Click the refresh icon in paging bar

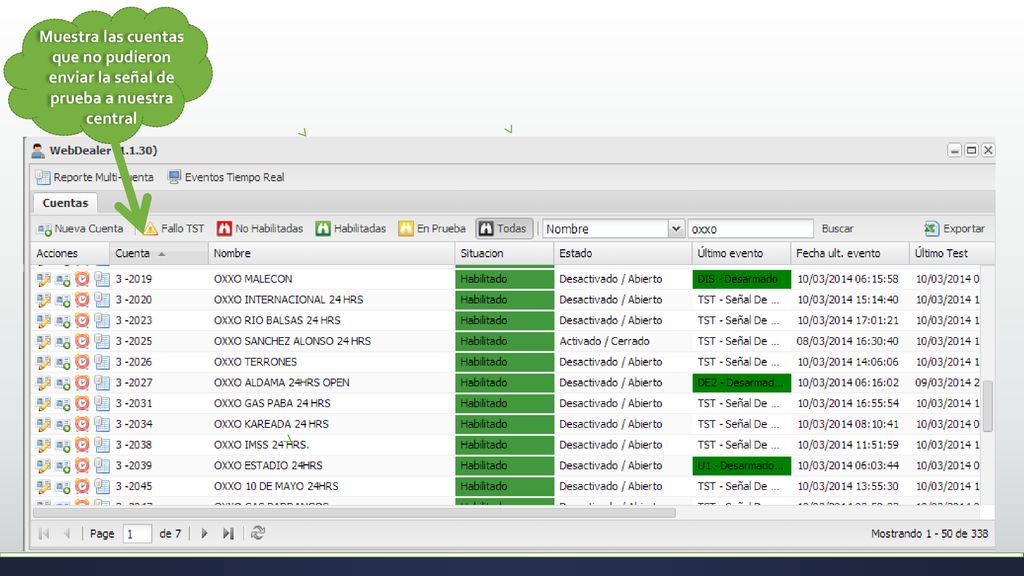click(258, 533)
